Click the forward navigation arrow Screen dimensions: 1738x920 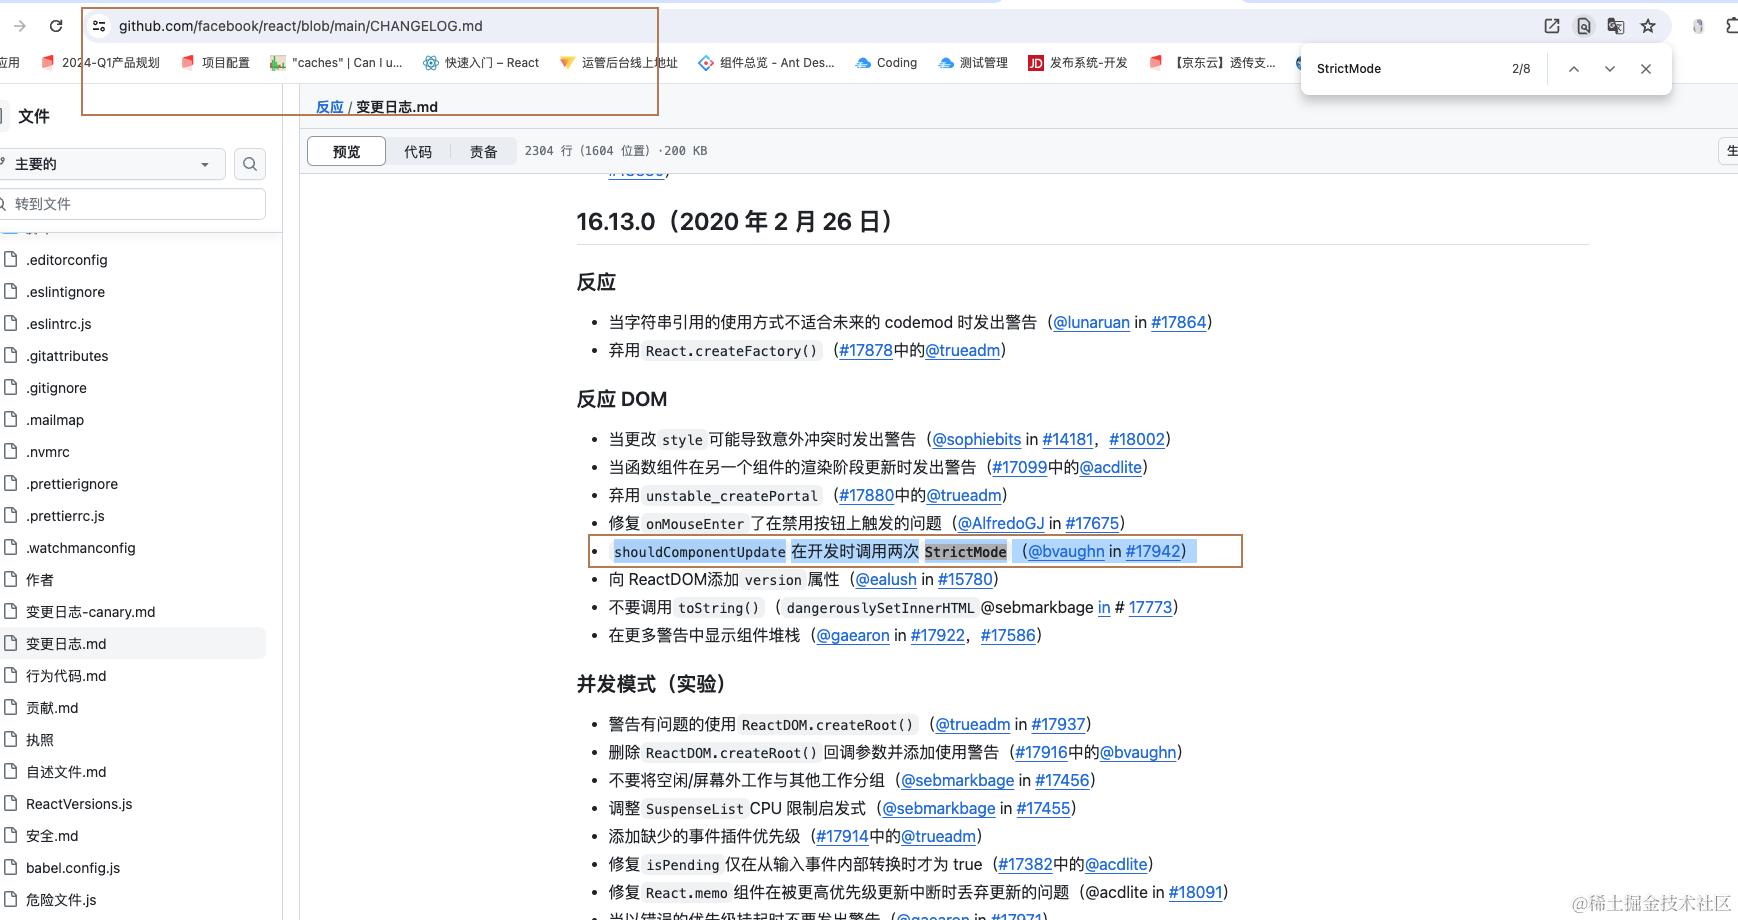(x=19, y=26)
